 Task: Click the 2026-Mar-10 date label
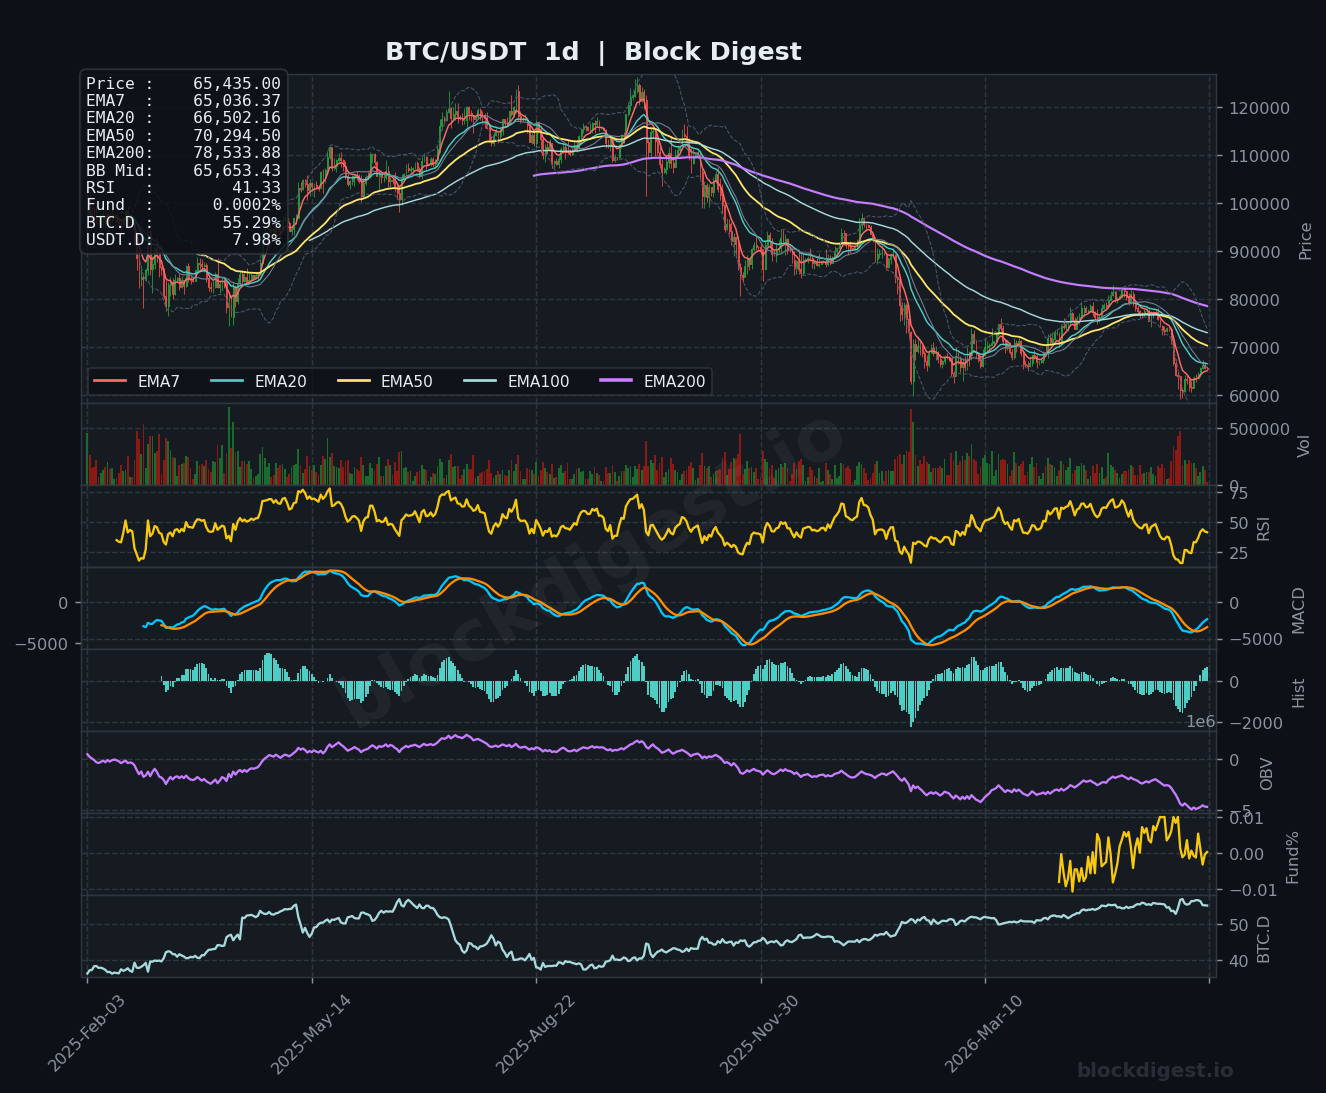tap(984, 1034)
